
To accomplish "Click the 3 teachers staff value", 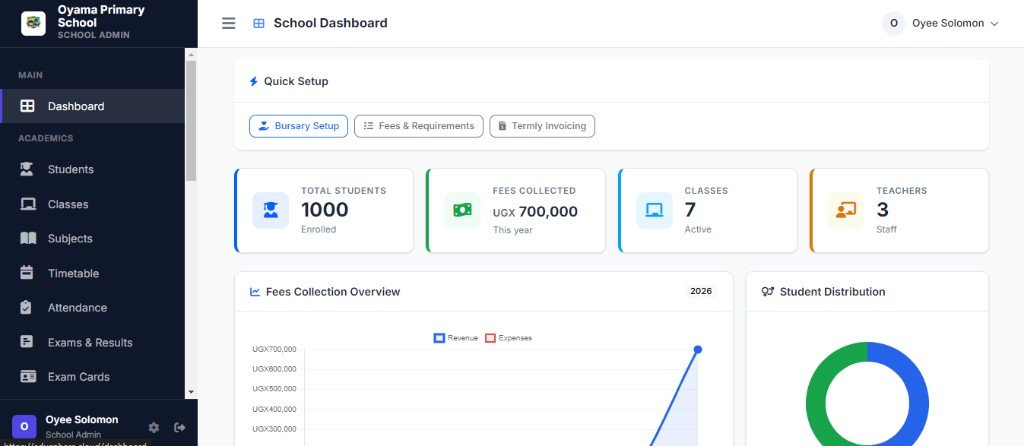I will coord(882,210).
